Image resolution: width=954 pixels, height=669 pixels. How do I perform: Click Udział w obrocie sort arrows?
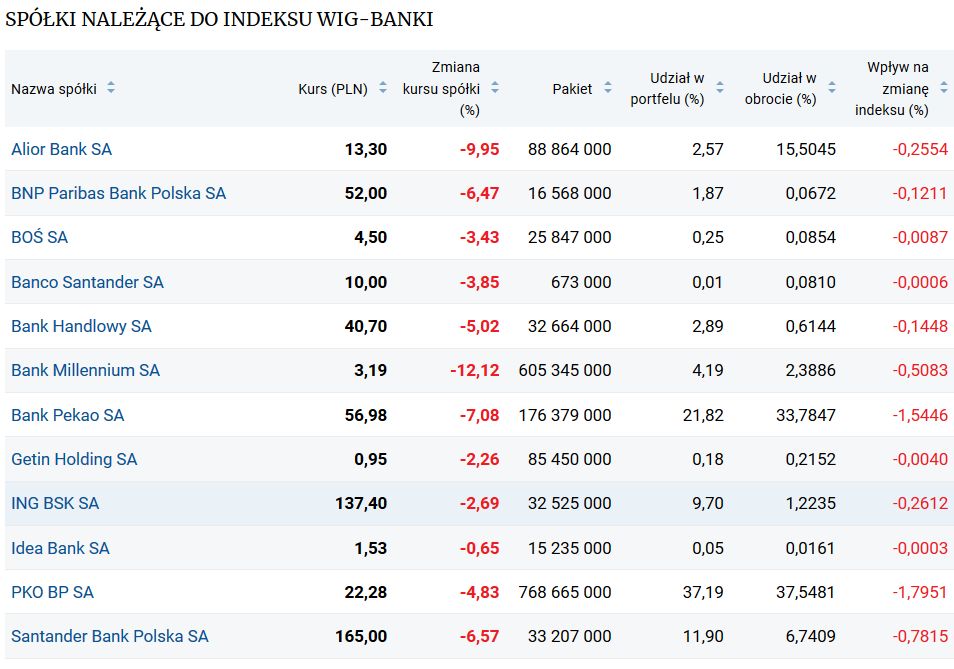(832, 88)
